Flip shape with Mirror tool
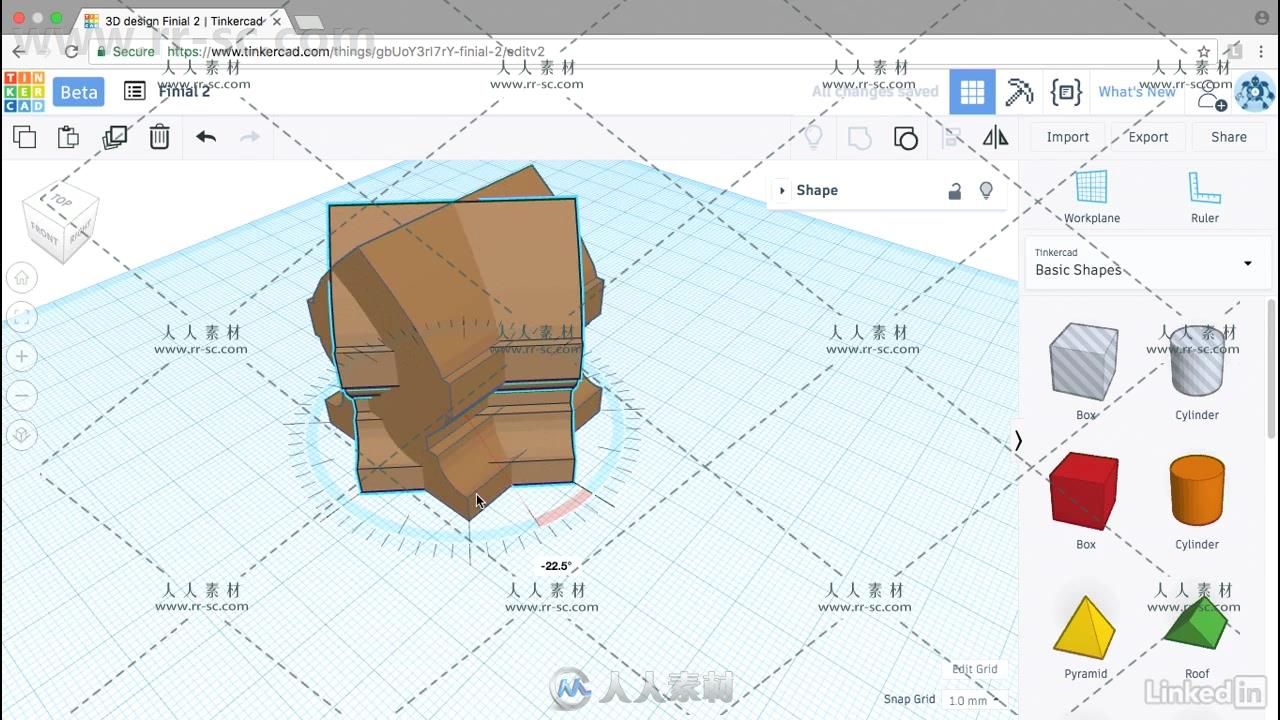1280x720 pixels. (995, 137)
